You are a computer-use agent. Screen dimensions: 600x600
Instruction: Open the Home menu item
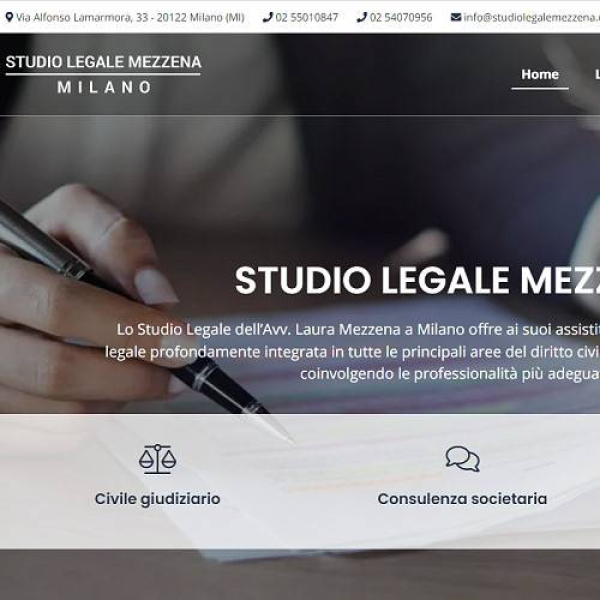540,74
